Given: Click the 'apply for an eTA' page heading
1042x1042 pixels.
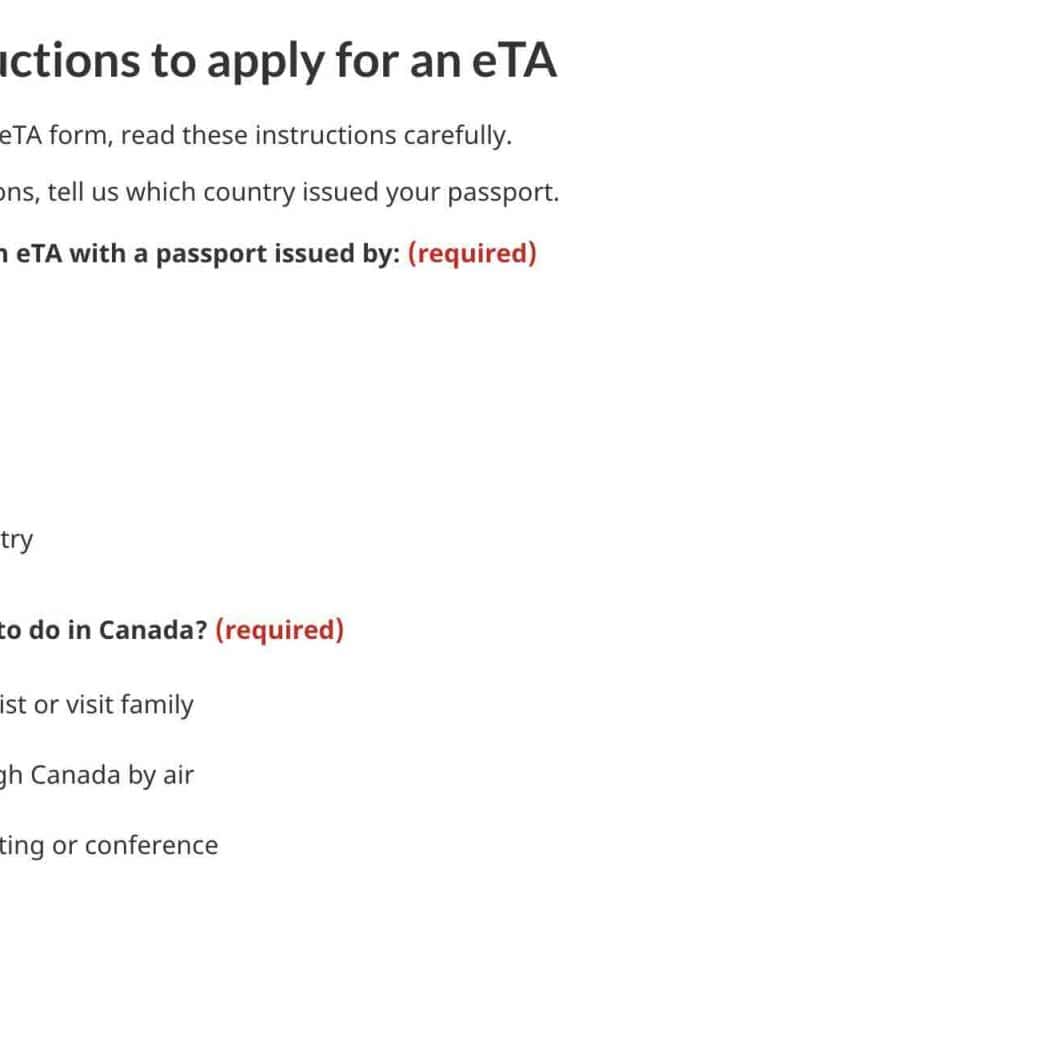Looking at the screenshot, I should [x=278, y=62].
